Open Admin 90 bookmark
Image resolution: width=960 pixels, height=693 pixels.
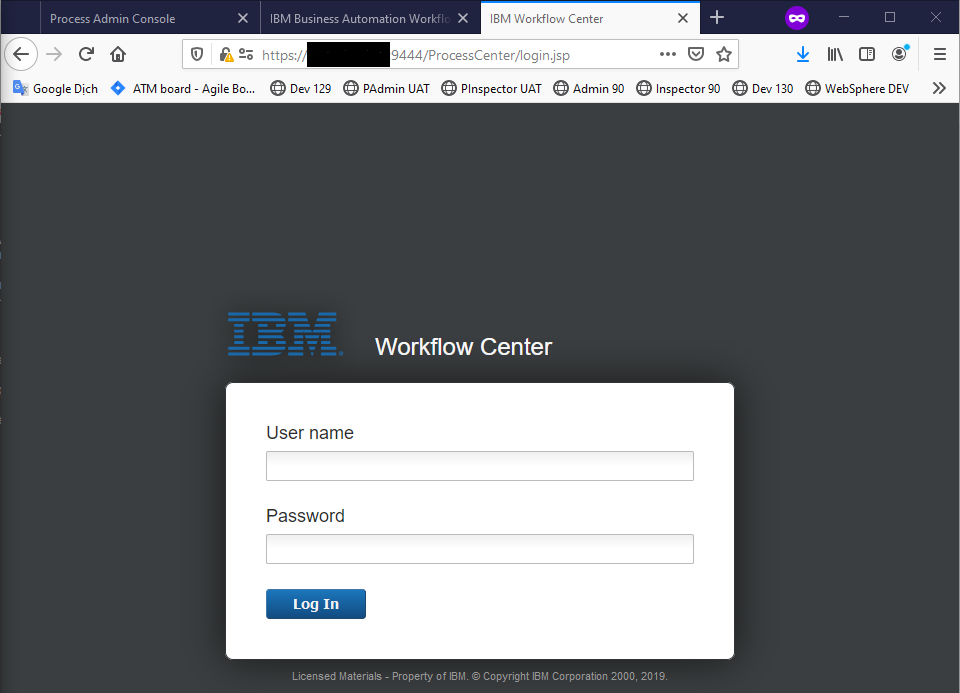(588, 88)
